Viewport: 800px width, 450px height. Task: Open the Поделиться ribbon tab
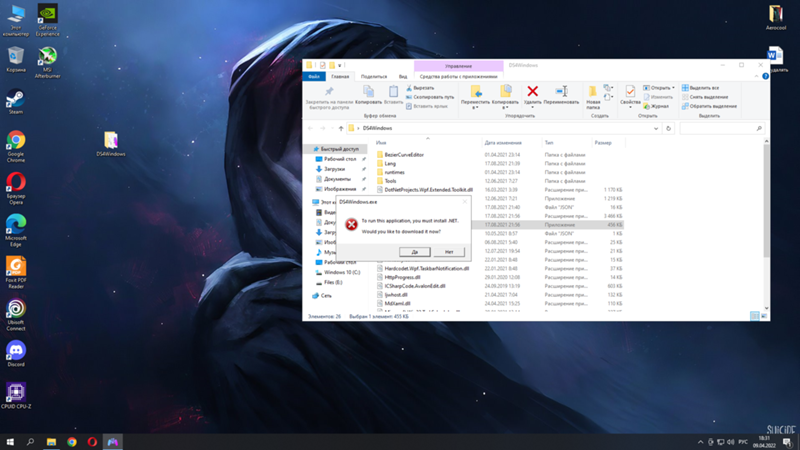pyautogui.click(x=374, y=77)
